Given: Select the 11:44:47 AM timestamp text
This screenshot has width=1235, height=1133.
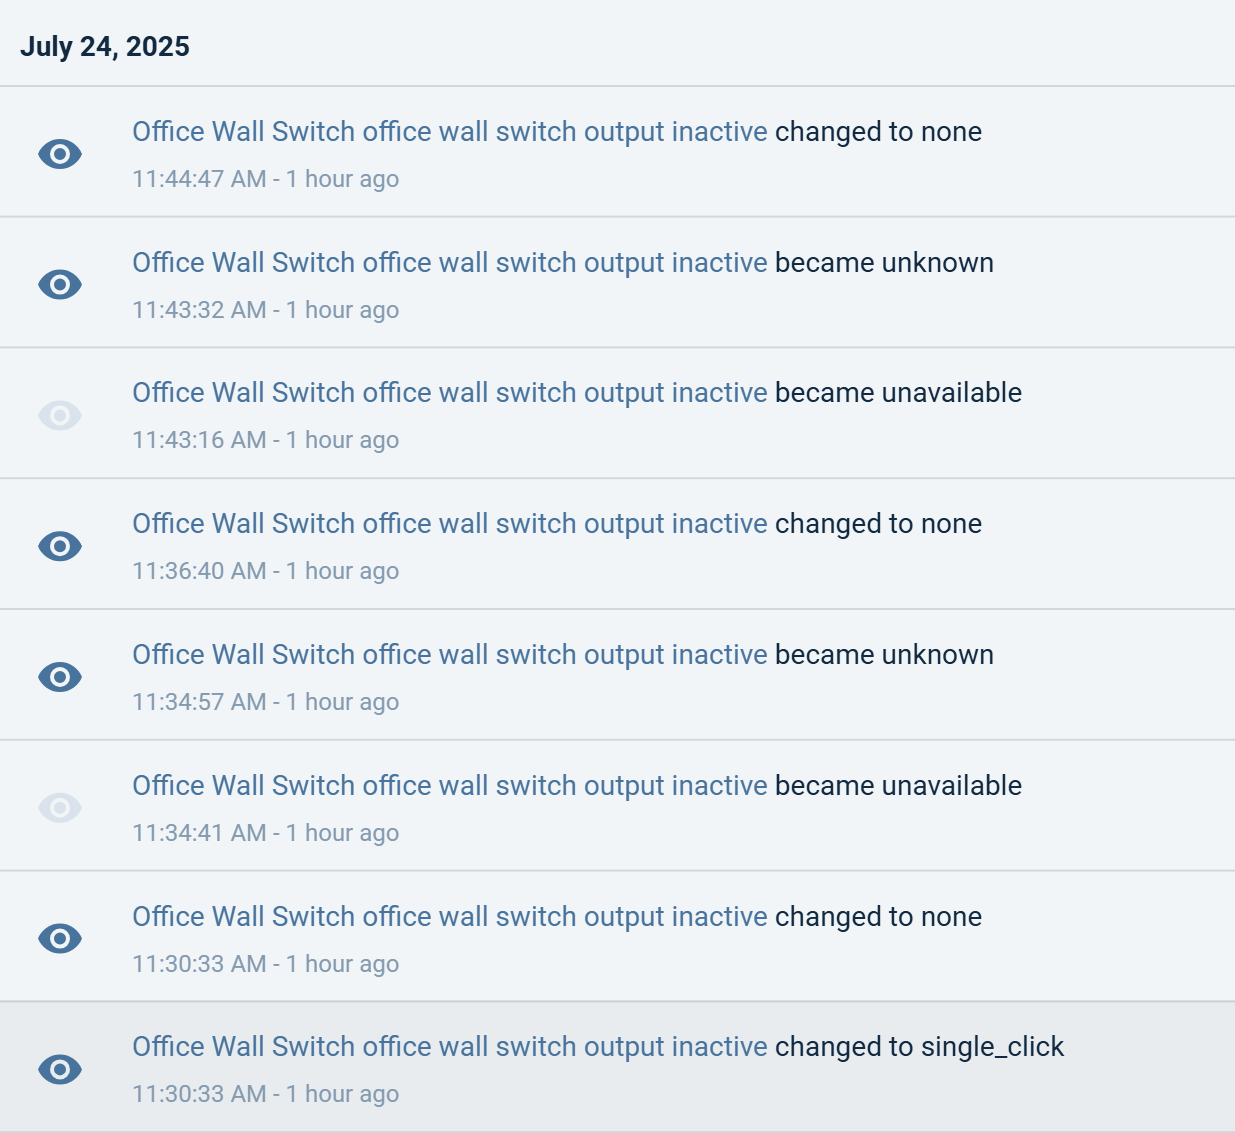Looking at the screenshot, I should click(x=199, y=179).
